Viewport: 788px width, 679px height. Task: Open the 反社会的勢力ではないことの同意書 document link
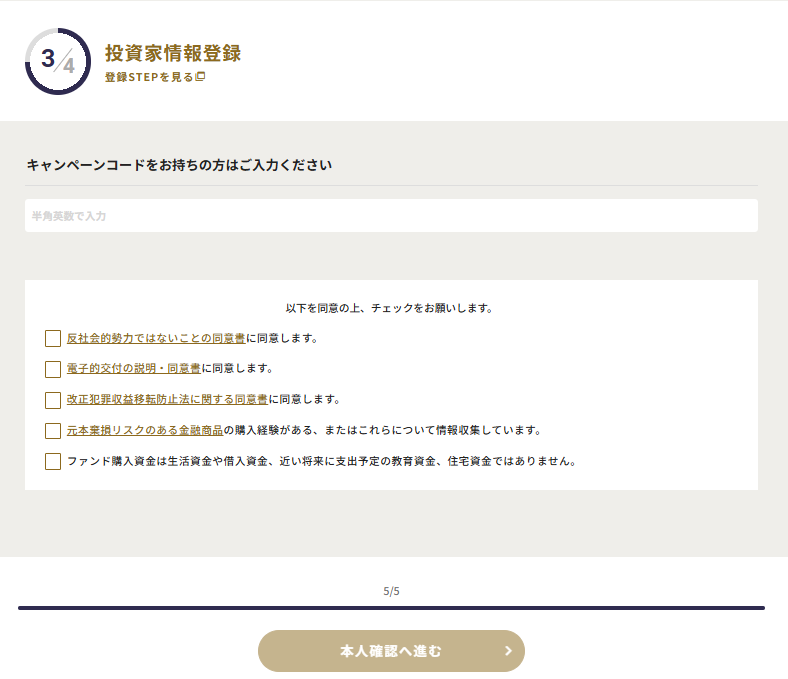pyautogui.click(x=156, y=338)
